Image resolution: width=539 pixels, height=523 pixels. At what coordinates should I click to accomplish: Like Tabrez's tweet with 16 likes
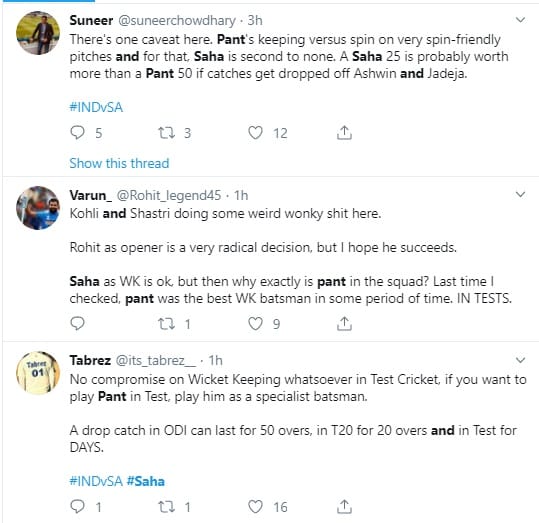click(x=255, y=506)
